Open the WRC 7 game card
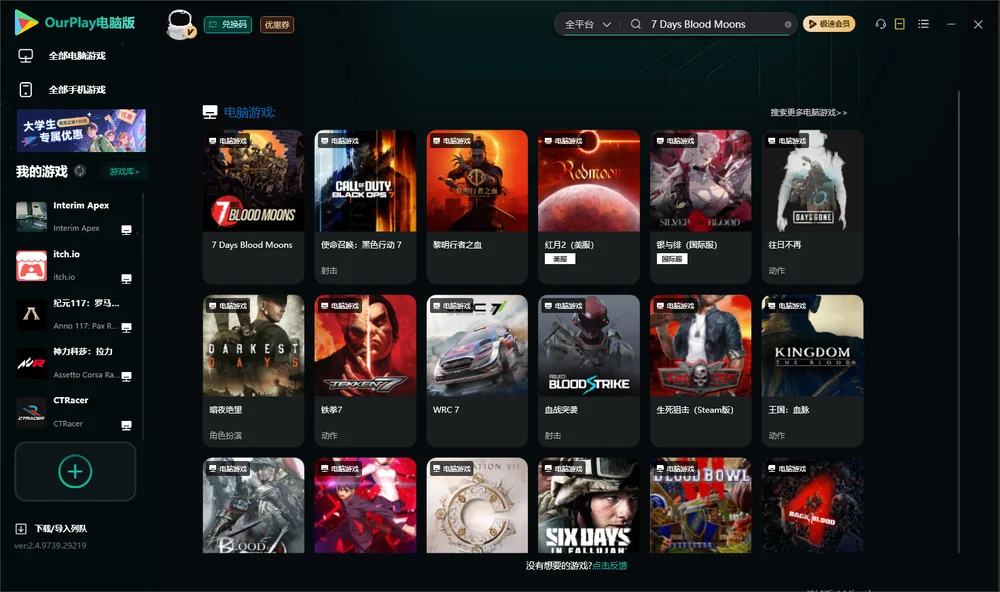Screen dimensions: 1000x592 coord(477,371)
